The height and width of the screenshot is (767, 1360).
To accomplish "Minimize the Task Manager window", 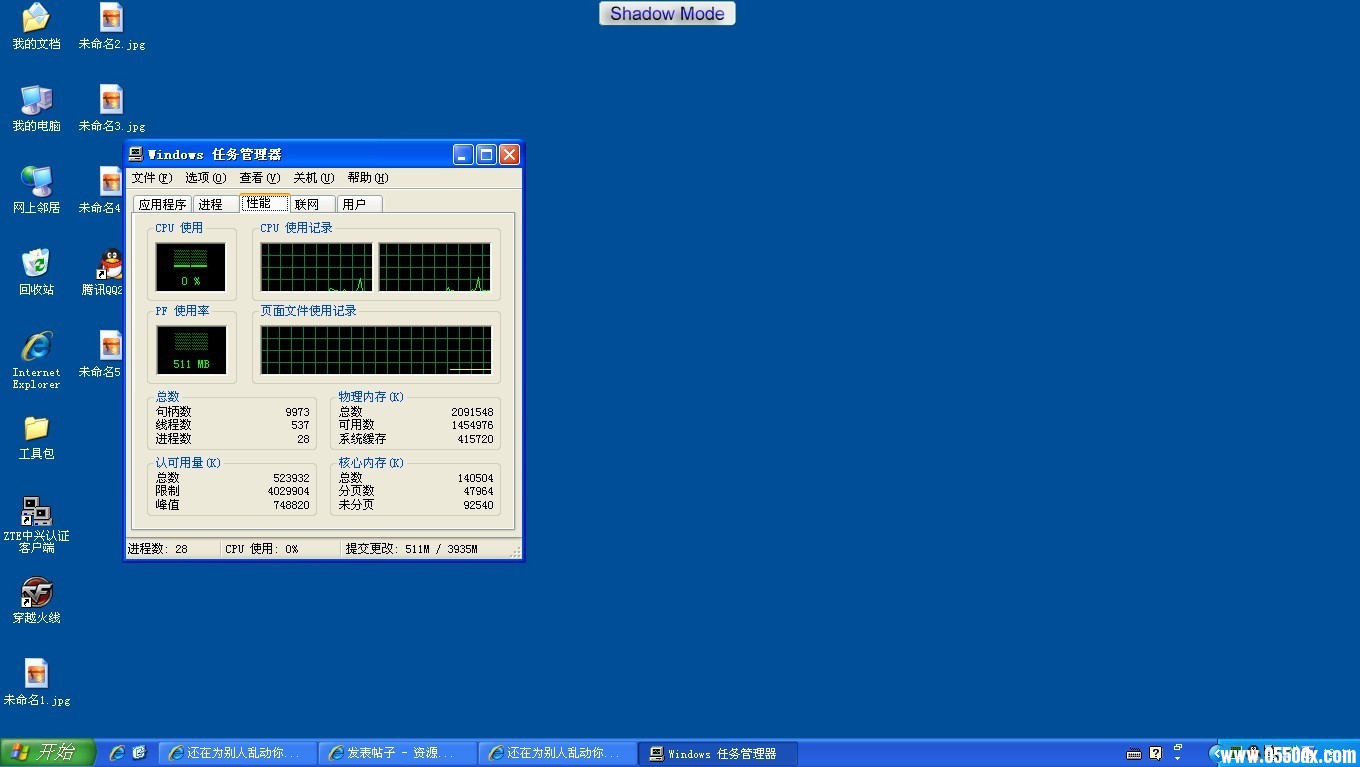I will tap(463, 154).
